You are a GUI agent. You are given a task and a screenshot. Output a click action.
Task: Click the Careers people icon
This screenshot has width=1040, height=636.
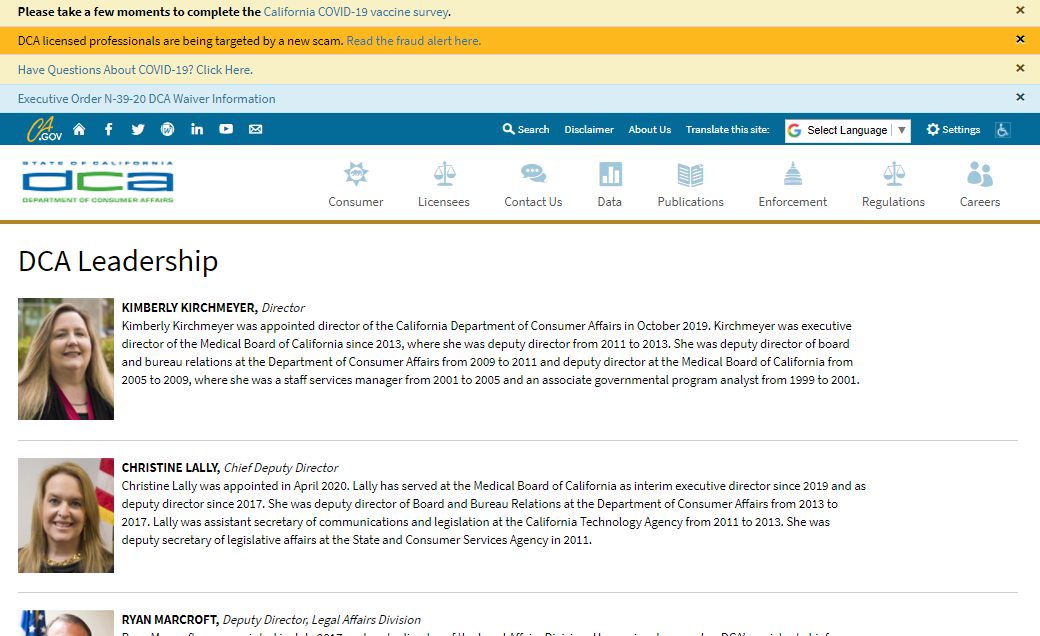click(980, 174)
